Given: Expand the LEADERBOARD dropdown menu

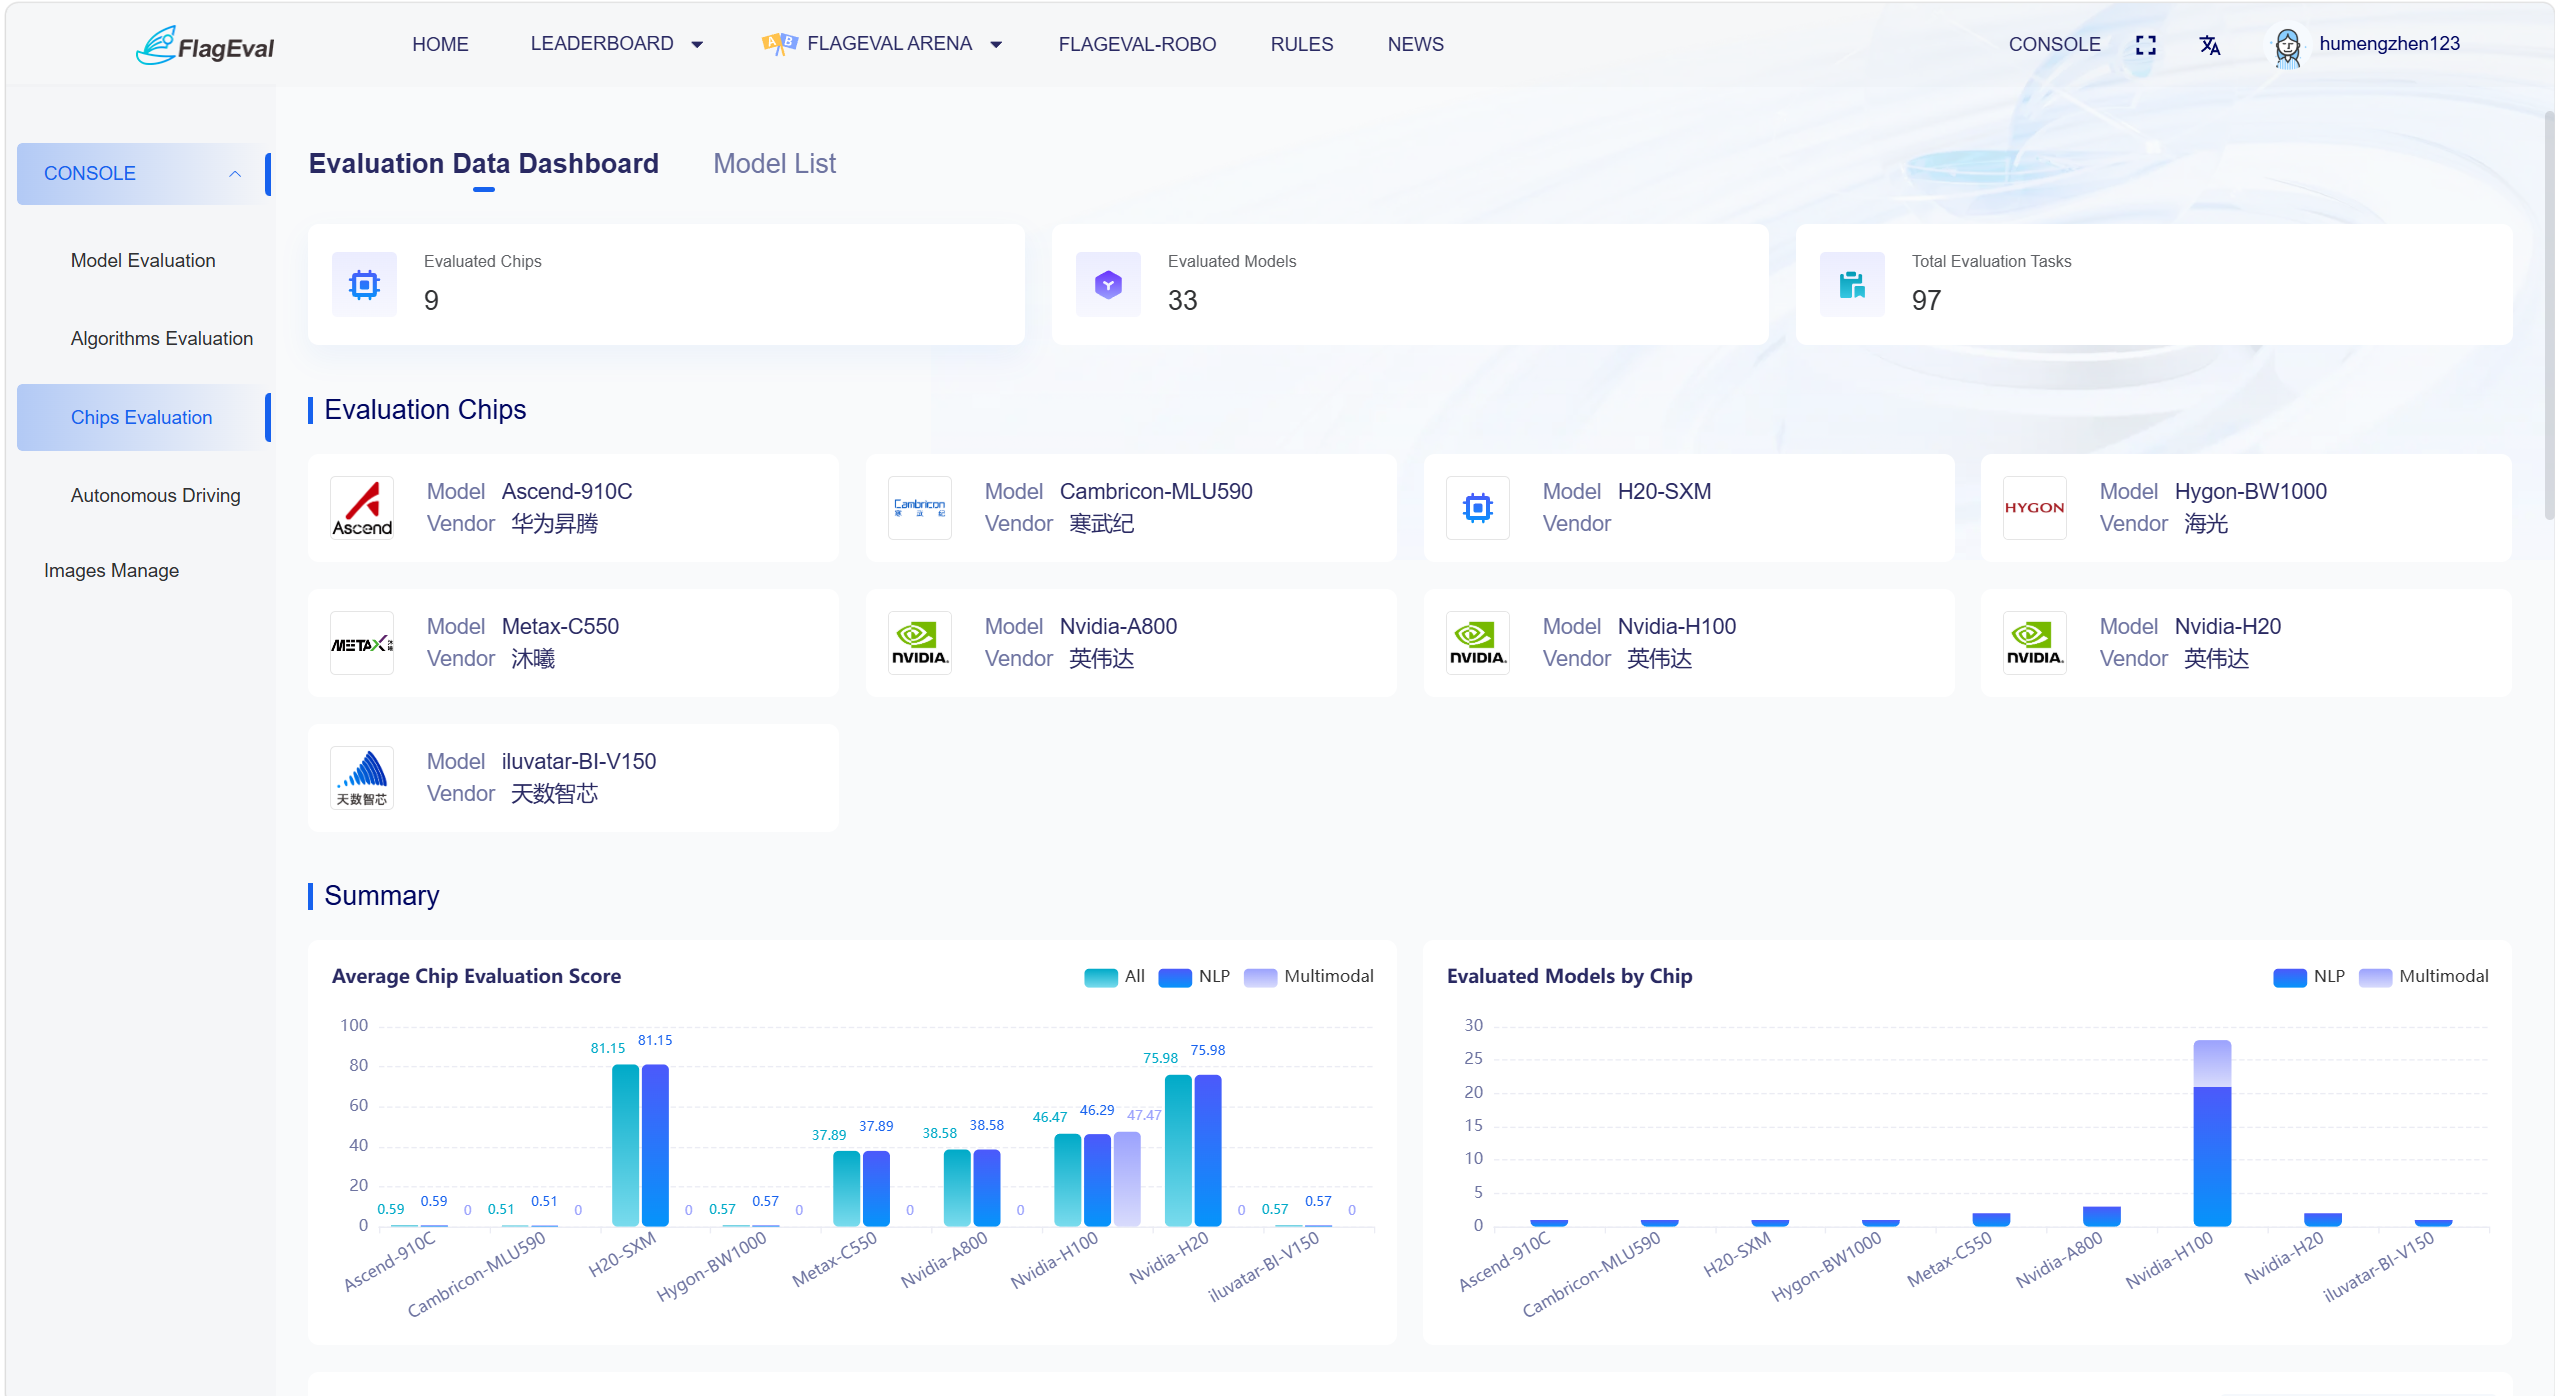Looking at the screenshot, I should coord(617,44).
